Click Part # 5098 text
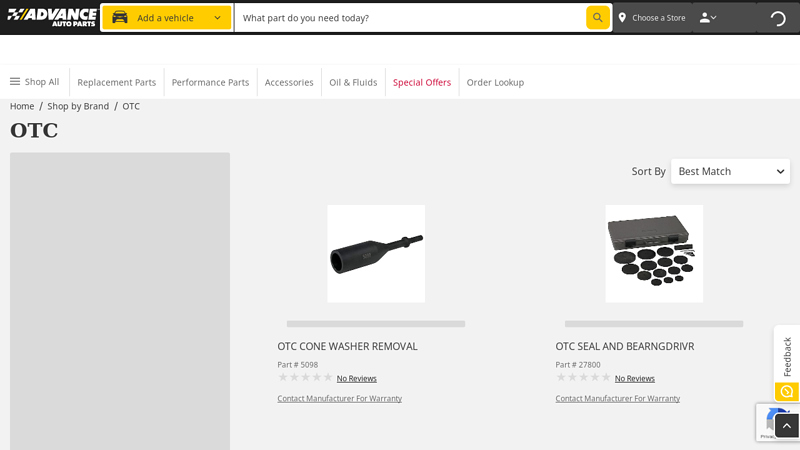The width and height of the screenshot is (800, 450). click(297, 365)
